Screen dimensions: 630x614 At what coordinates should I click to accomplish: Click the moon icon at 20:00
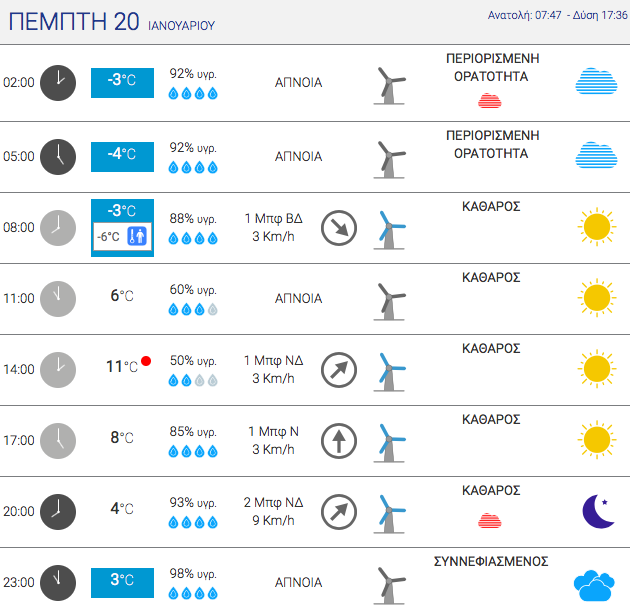(598, 511)
